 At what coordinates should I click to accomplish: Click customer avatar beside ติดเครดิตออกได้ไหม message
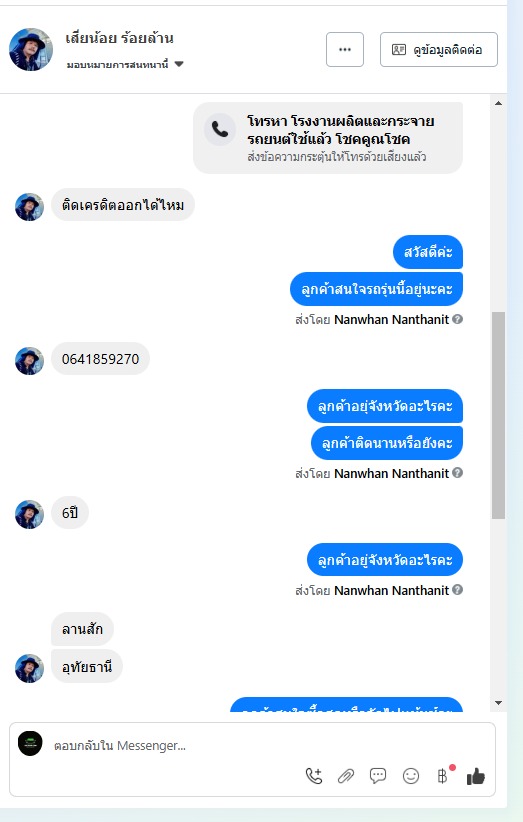tap(29, 207)
